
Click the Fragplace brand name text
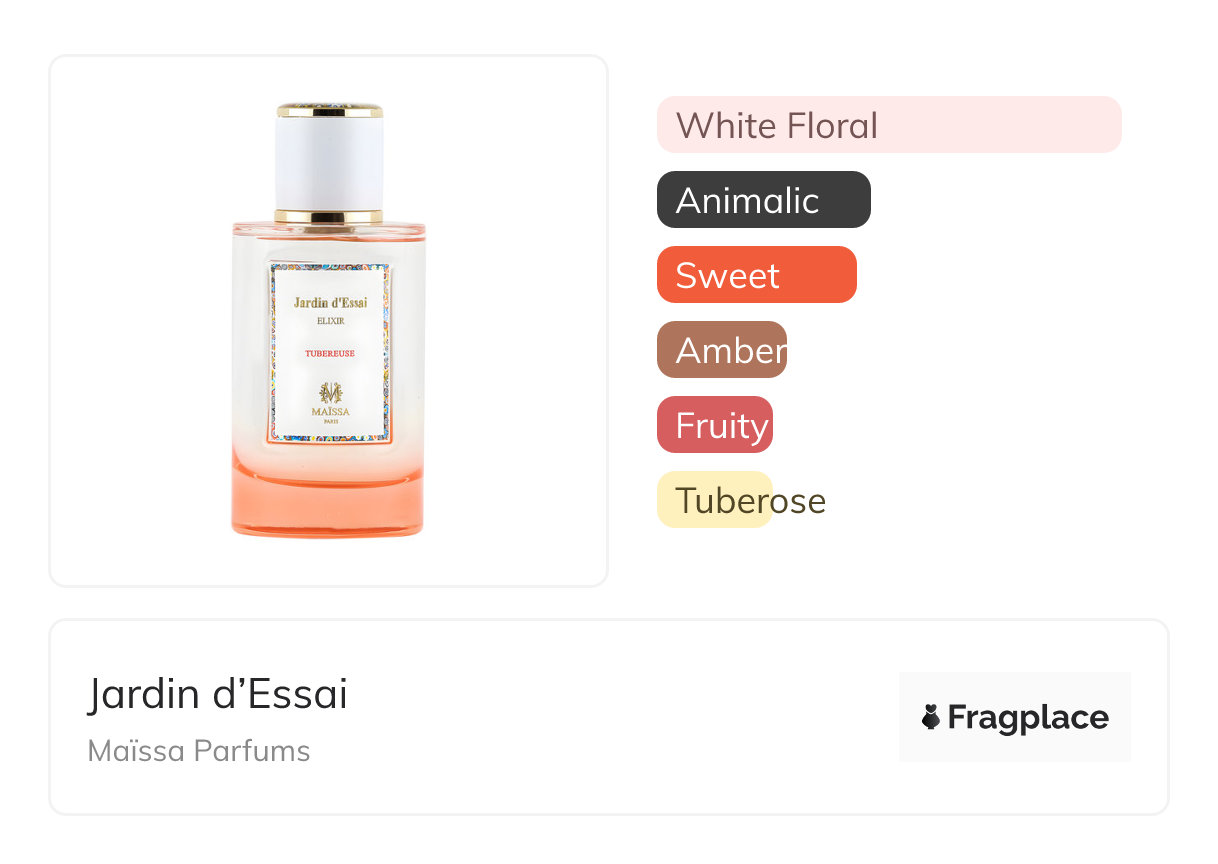tap(1028, 718)
